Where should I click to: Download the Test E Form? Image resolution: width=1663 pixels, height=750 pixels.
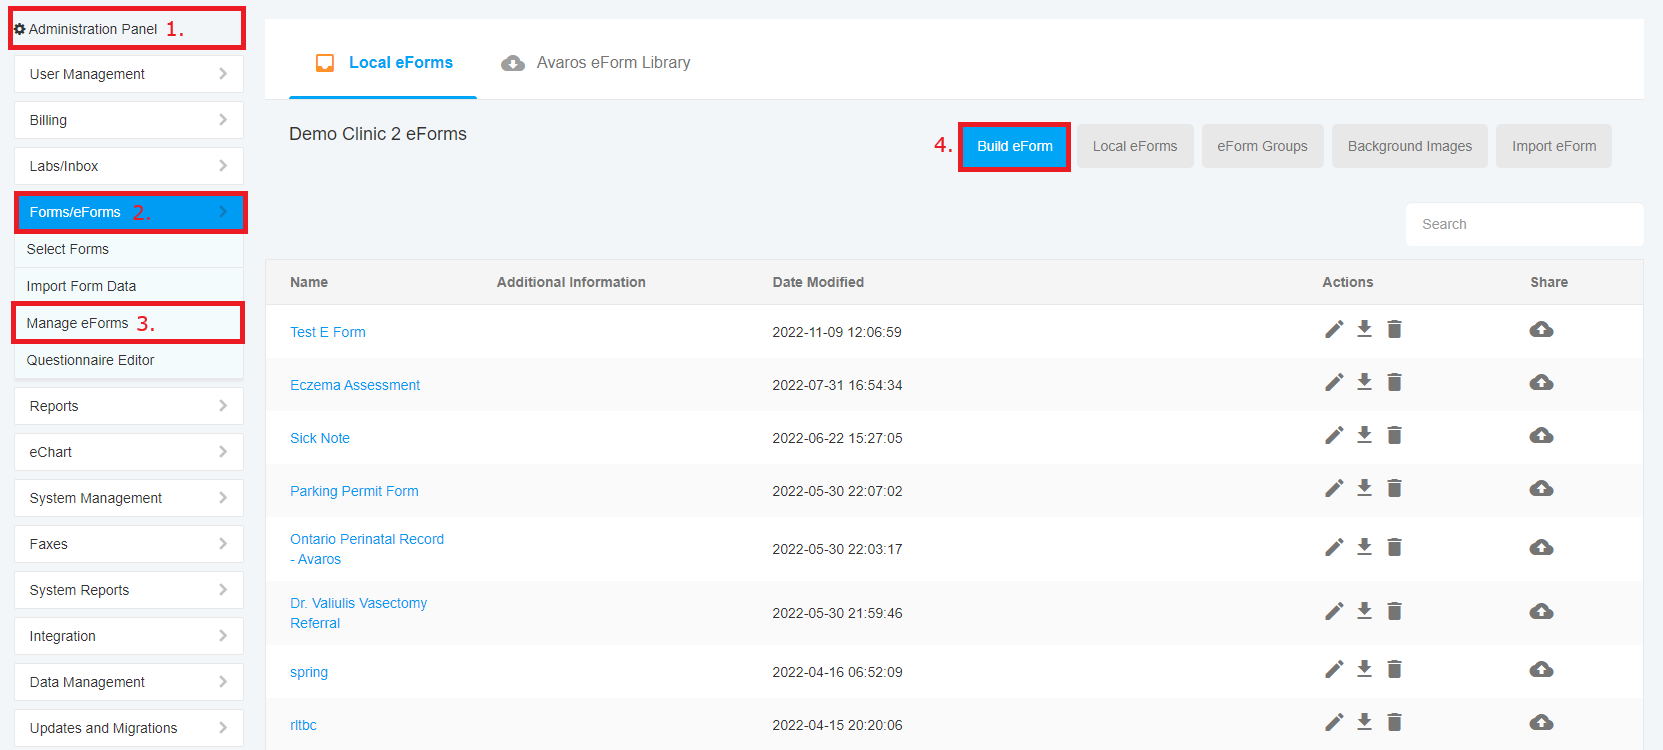[x=1364, y=329]
